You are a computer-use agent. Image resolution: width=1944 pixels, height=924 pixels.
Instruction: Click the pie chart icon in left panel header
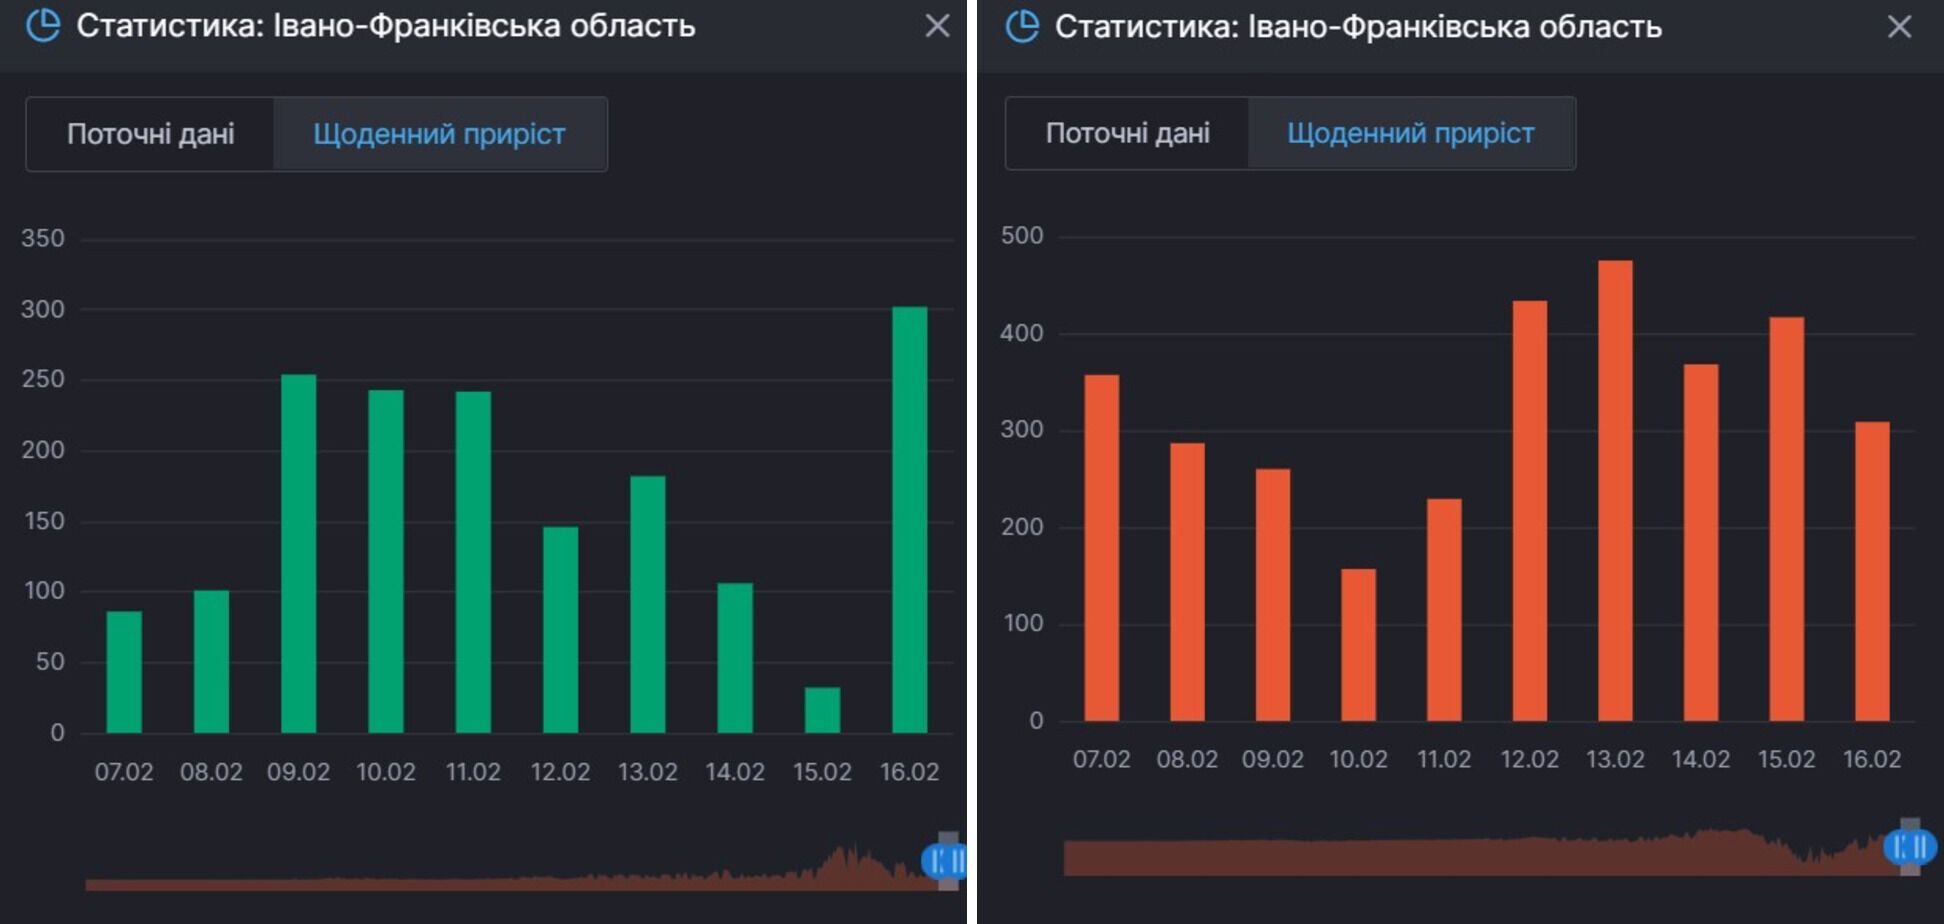(x=43, y=25)
